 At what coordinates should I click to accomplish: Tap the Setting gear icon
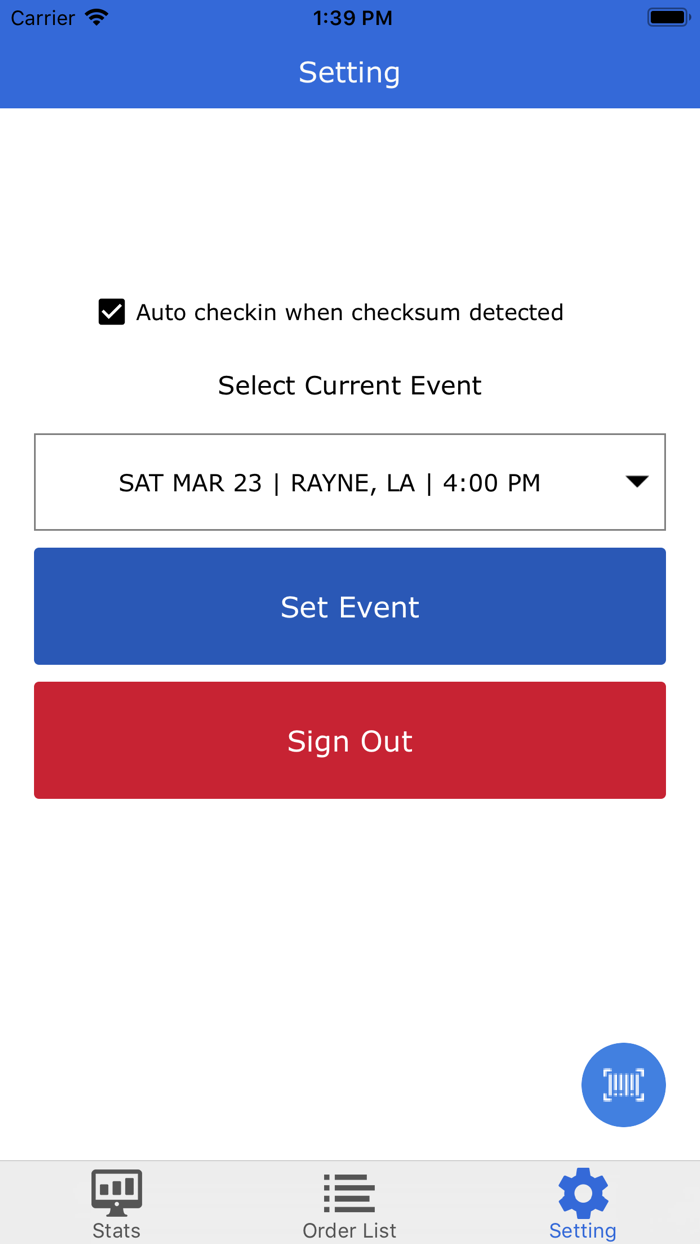coord(582,1192)
